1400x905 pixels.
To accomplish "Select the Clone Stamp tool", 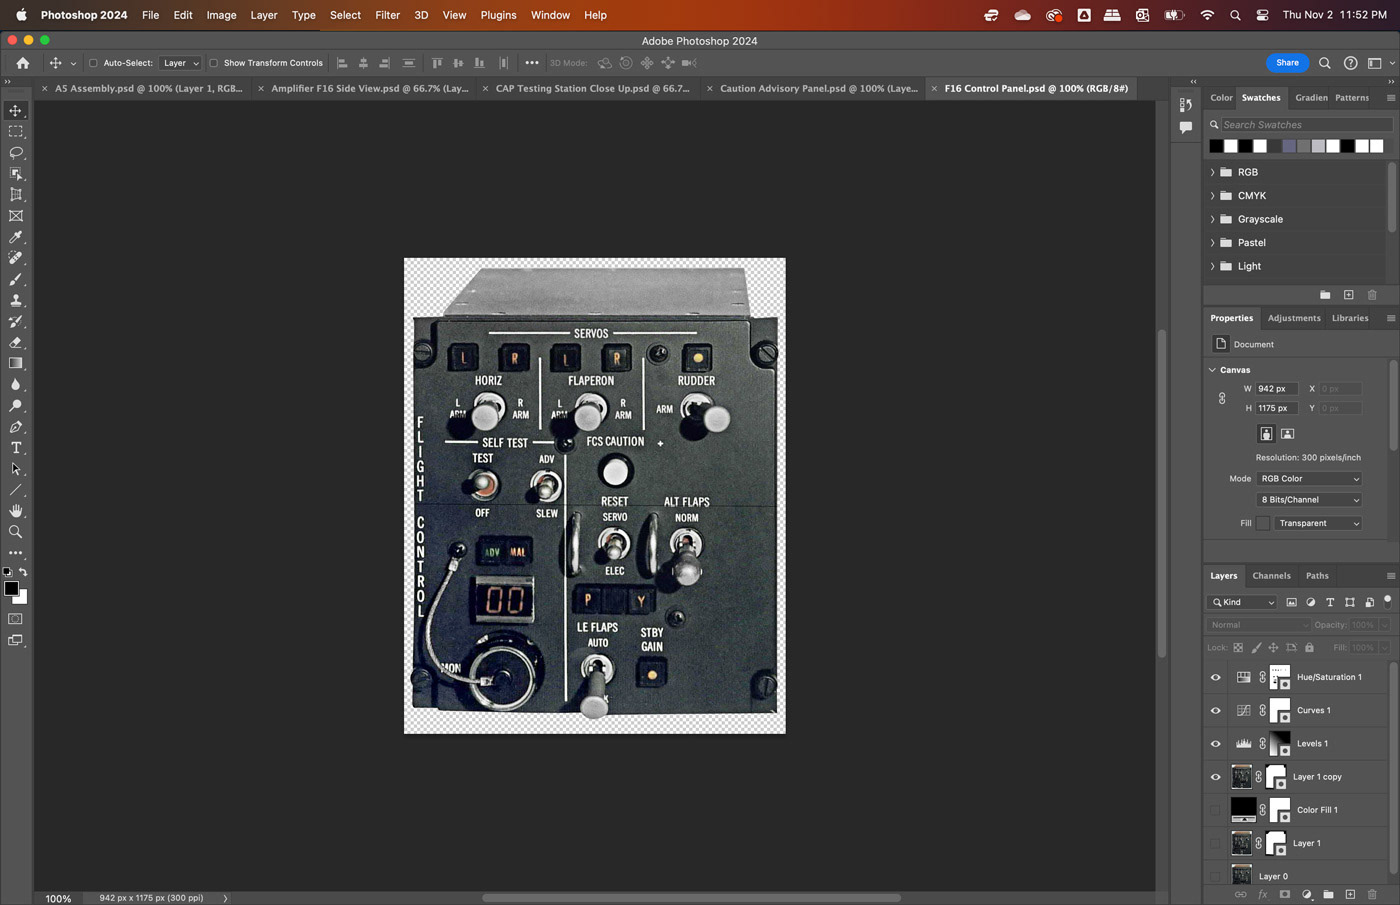I will tap(16, 300).
